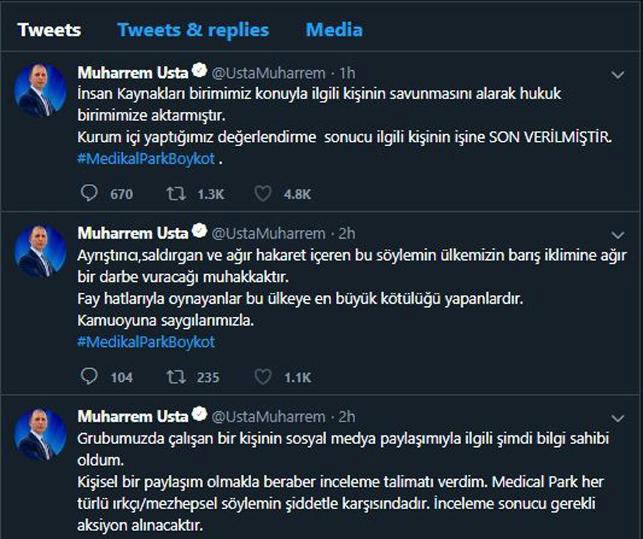Reply to the SON VERİLMİŞTİR tweet
643x539 pixels.
[x=88, y=194]
